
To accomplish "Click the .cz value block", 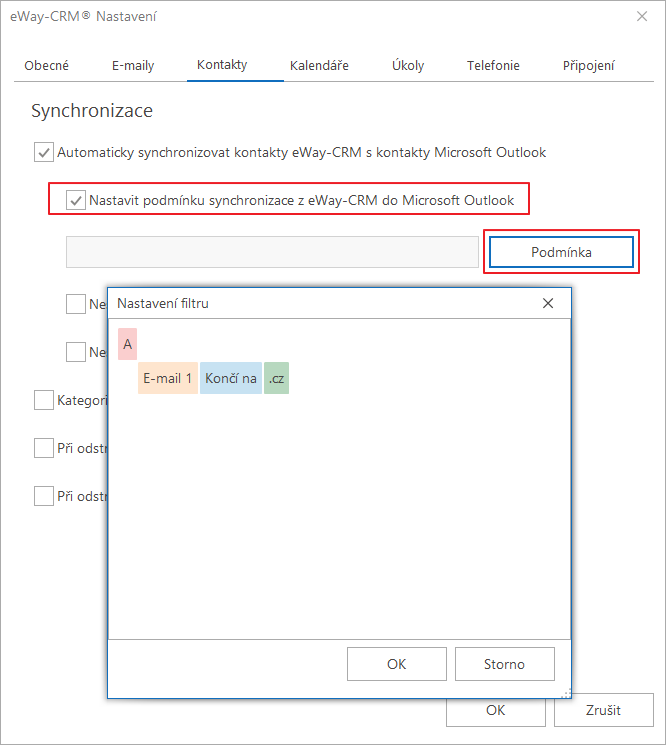I will 276,378.
